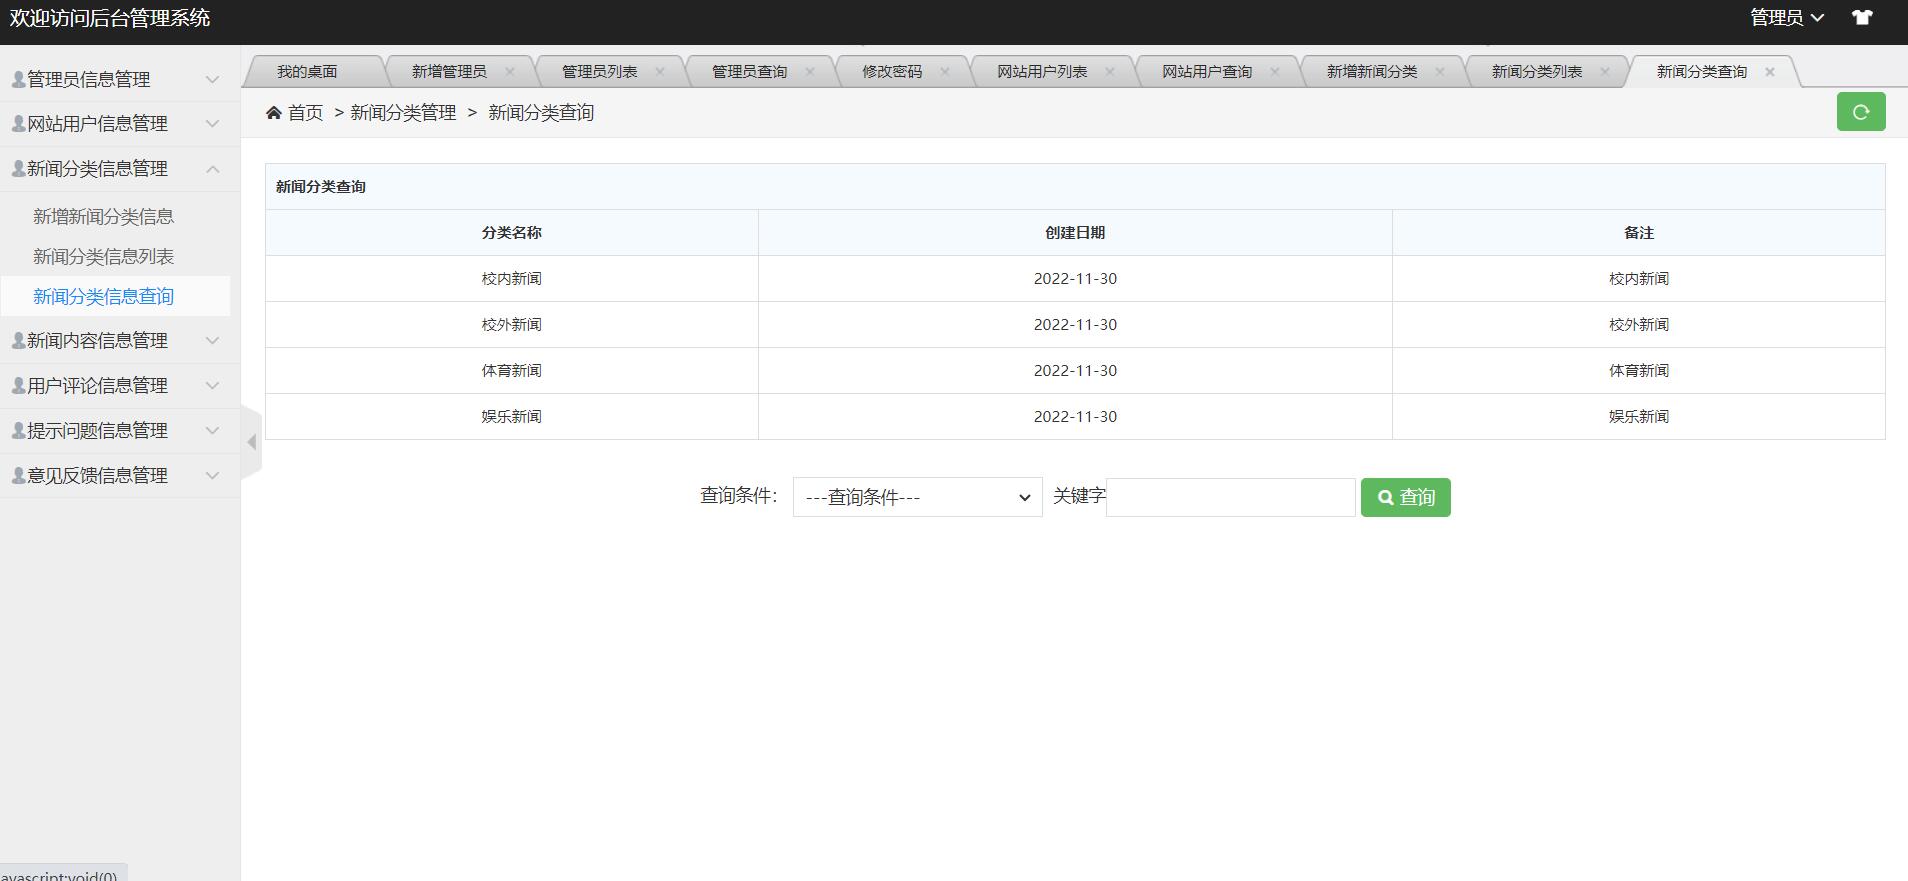Click 娱乐新闻 in 备注 column
The width and height of the screenshot is (1908, 881).
pyautogui.click(x=1639, y=417)
